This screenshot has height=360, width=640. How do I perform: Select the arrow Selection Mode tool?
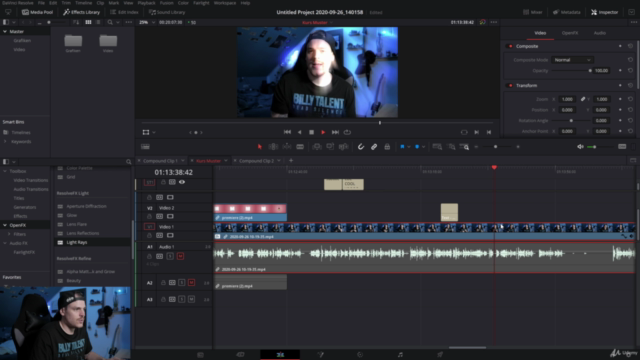260,147
